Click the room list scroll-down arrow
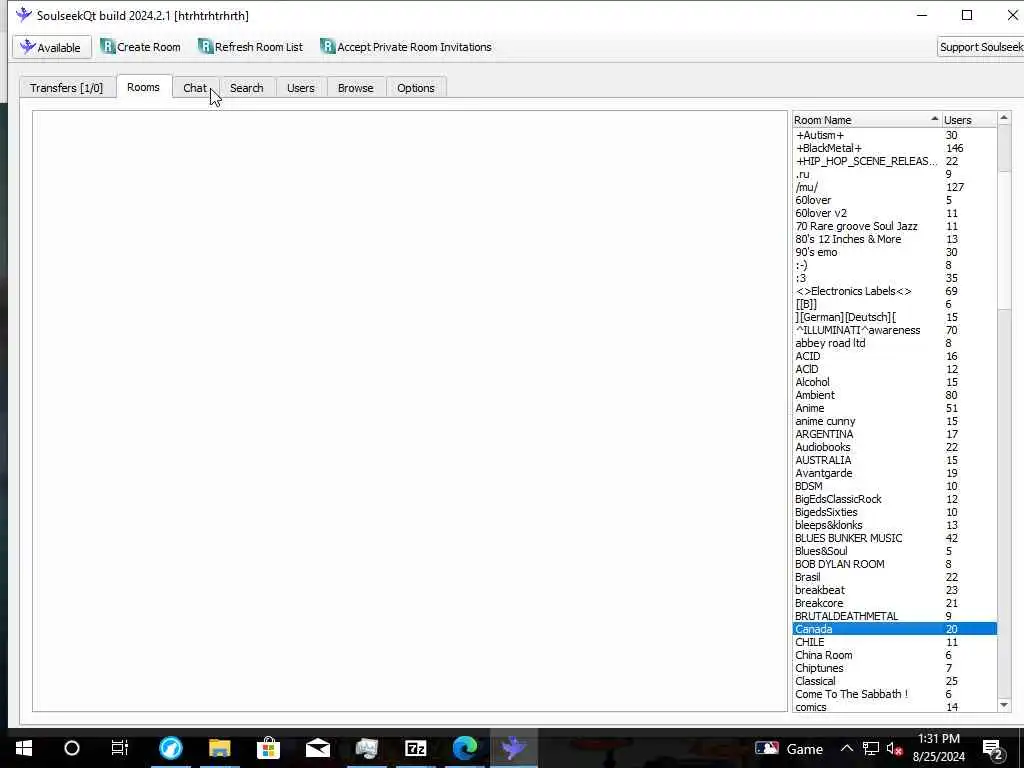 (1004, 705)
